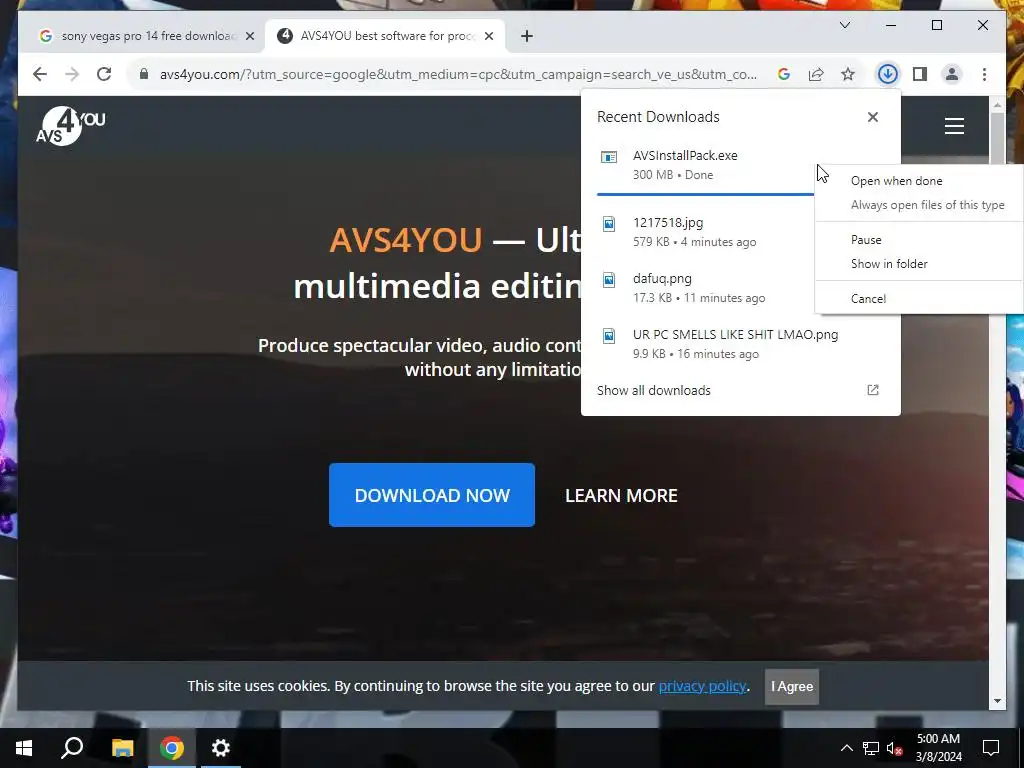
Task: Click the AVS4YOU logo
Action: pyautogui.click(x=71, y=125)
